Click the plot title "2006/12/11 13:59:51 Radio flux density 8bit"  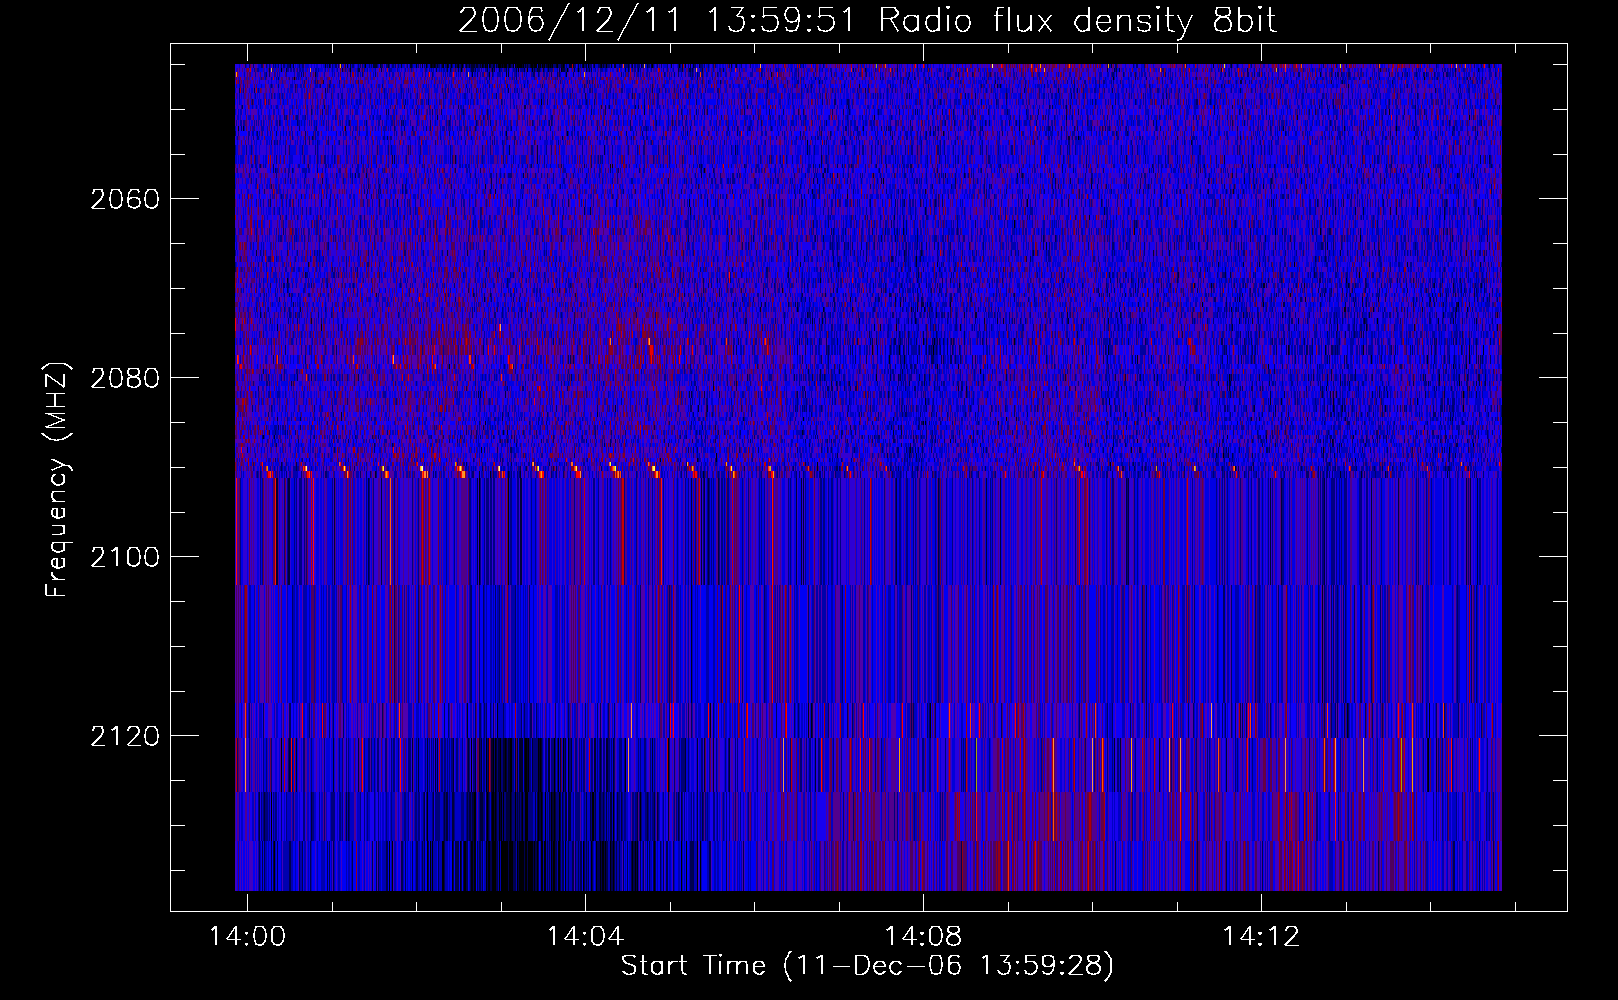tap(868, 20)
